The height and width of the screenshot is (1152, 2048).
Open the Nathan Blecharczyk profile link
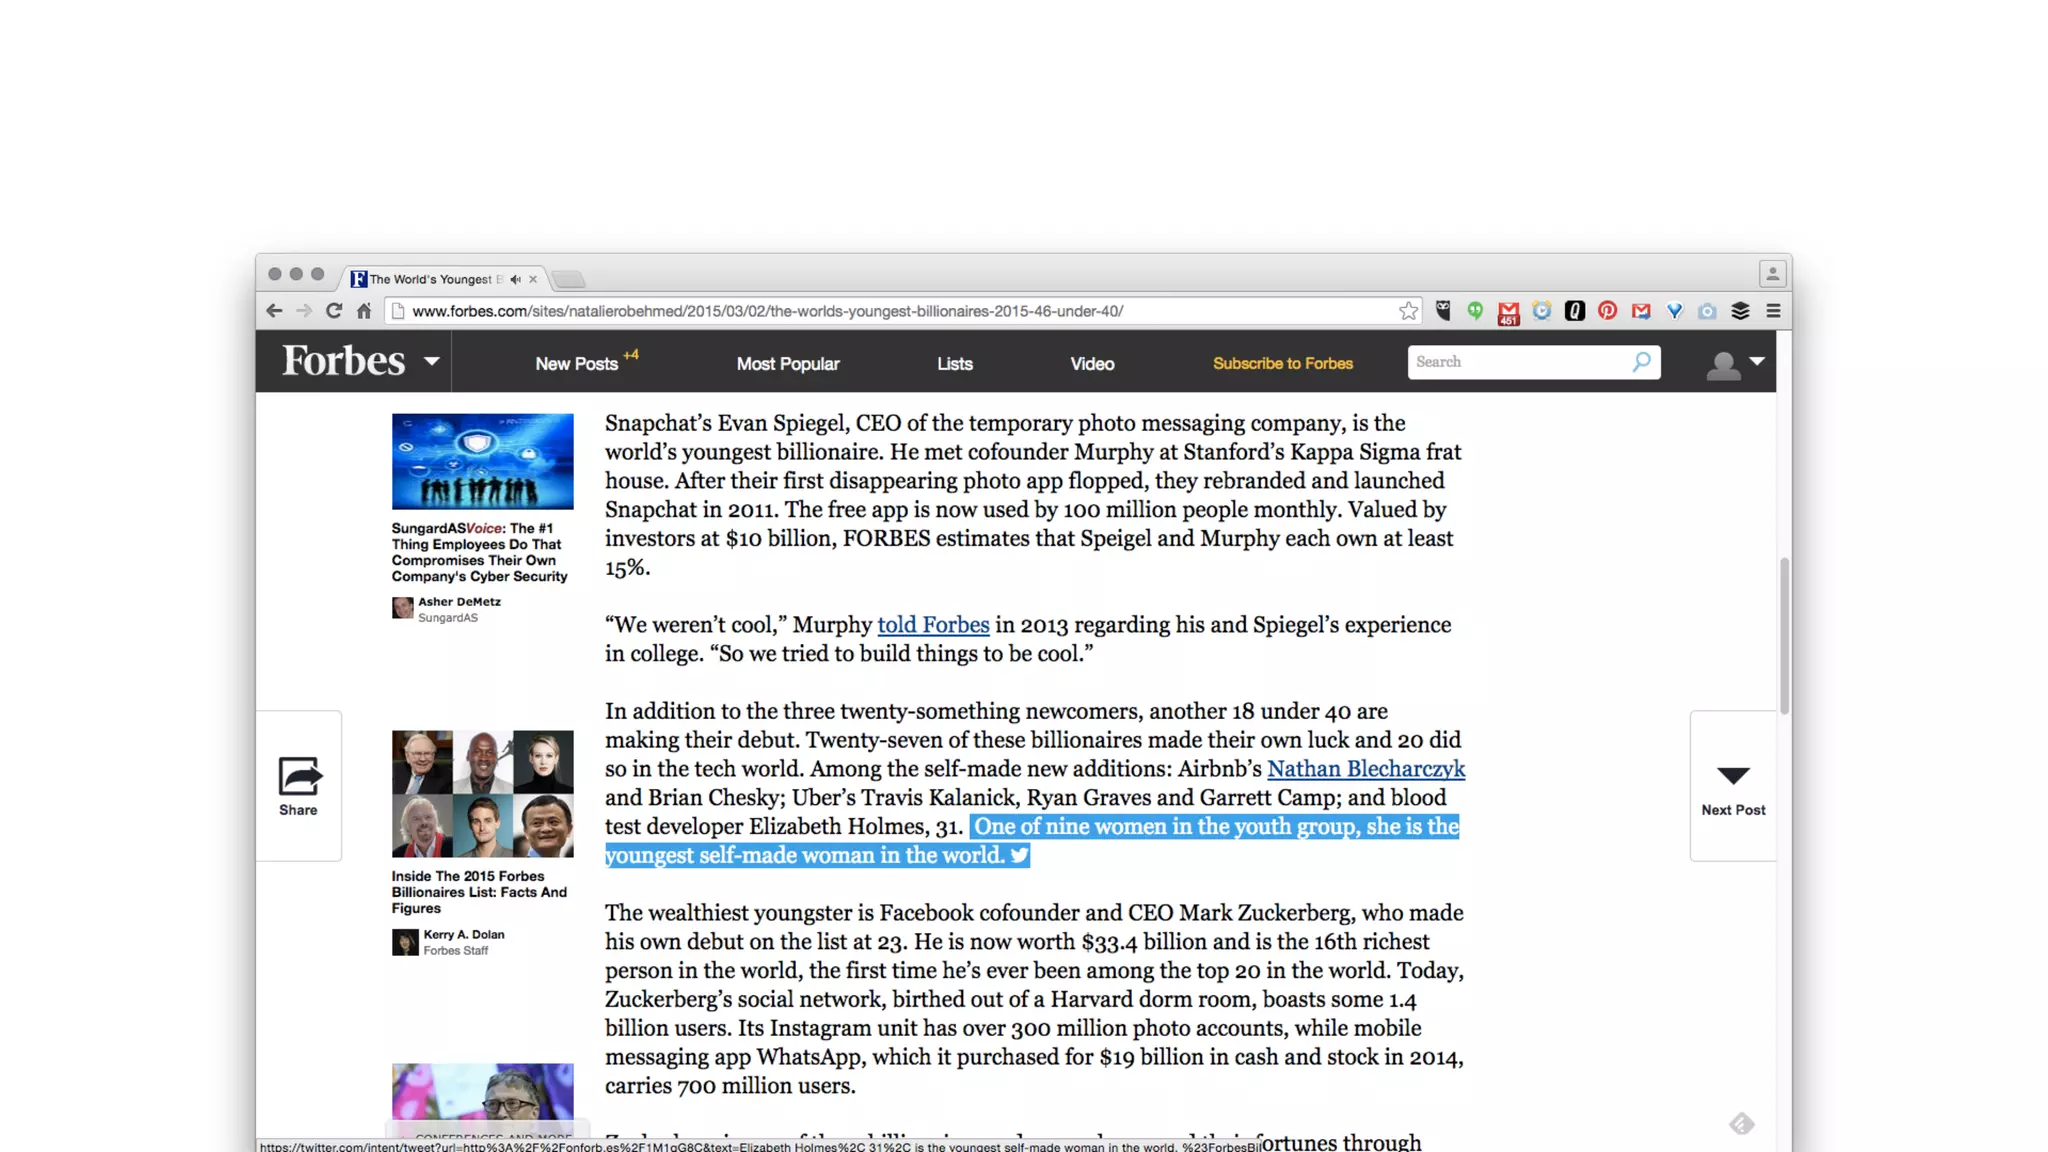[x=1365, y=769]
